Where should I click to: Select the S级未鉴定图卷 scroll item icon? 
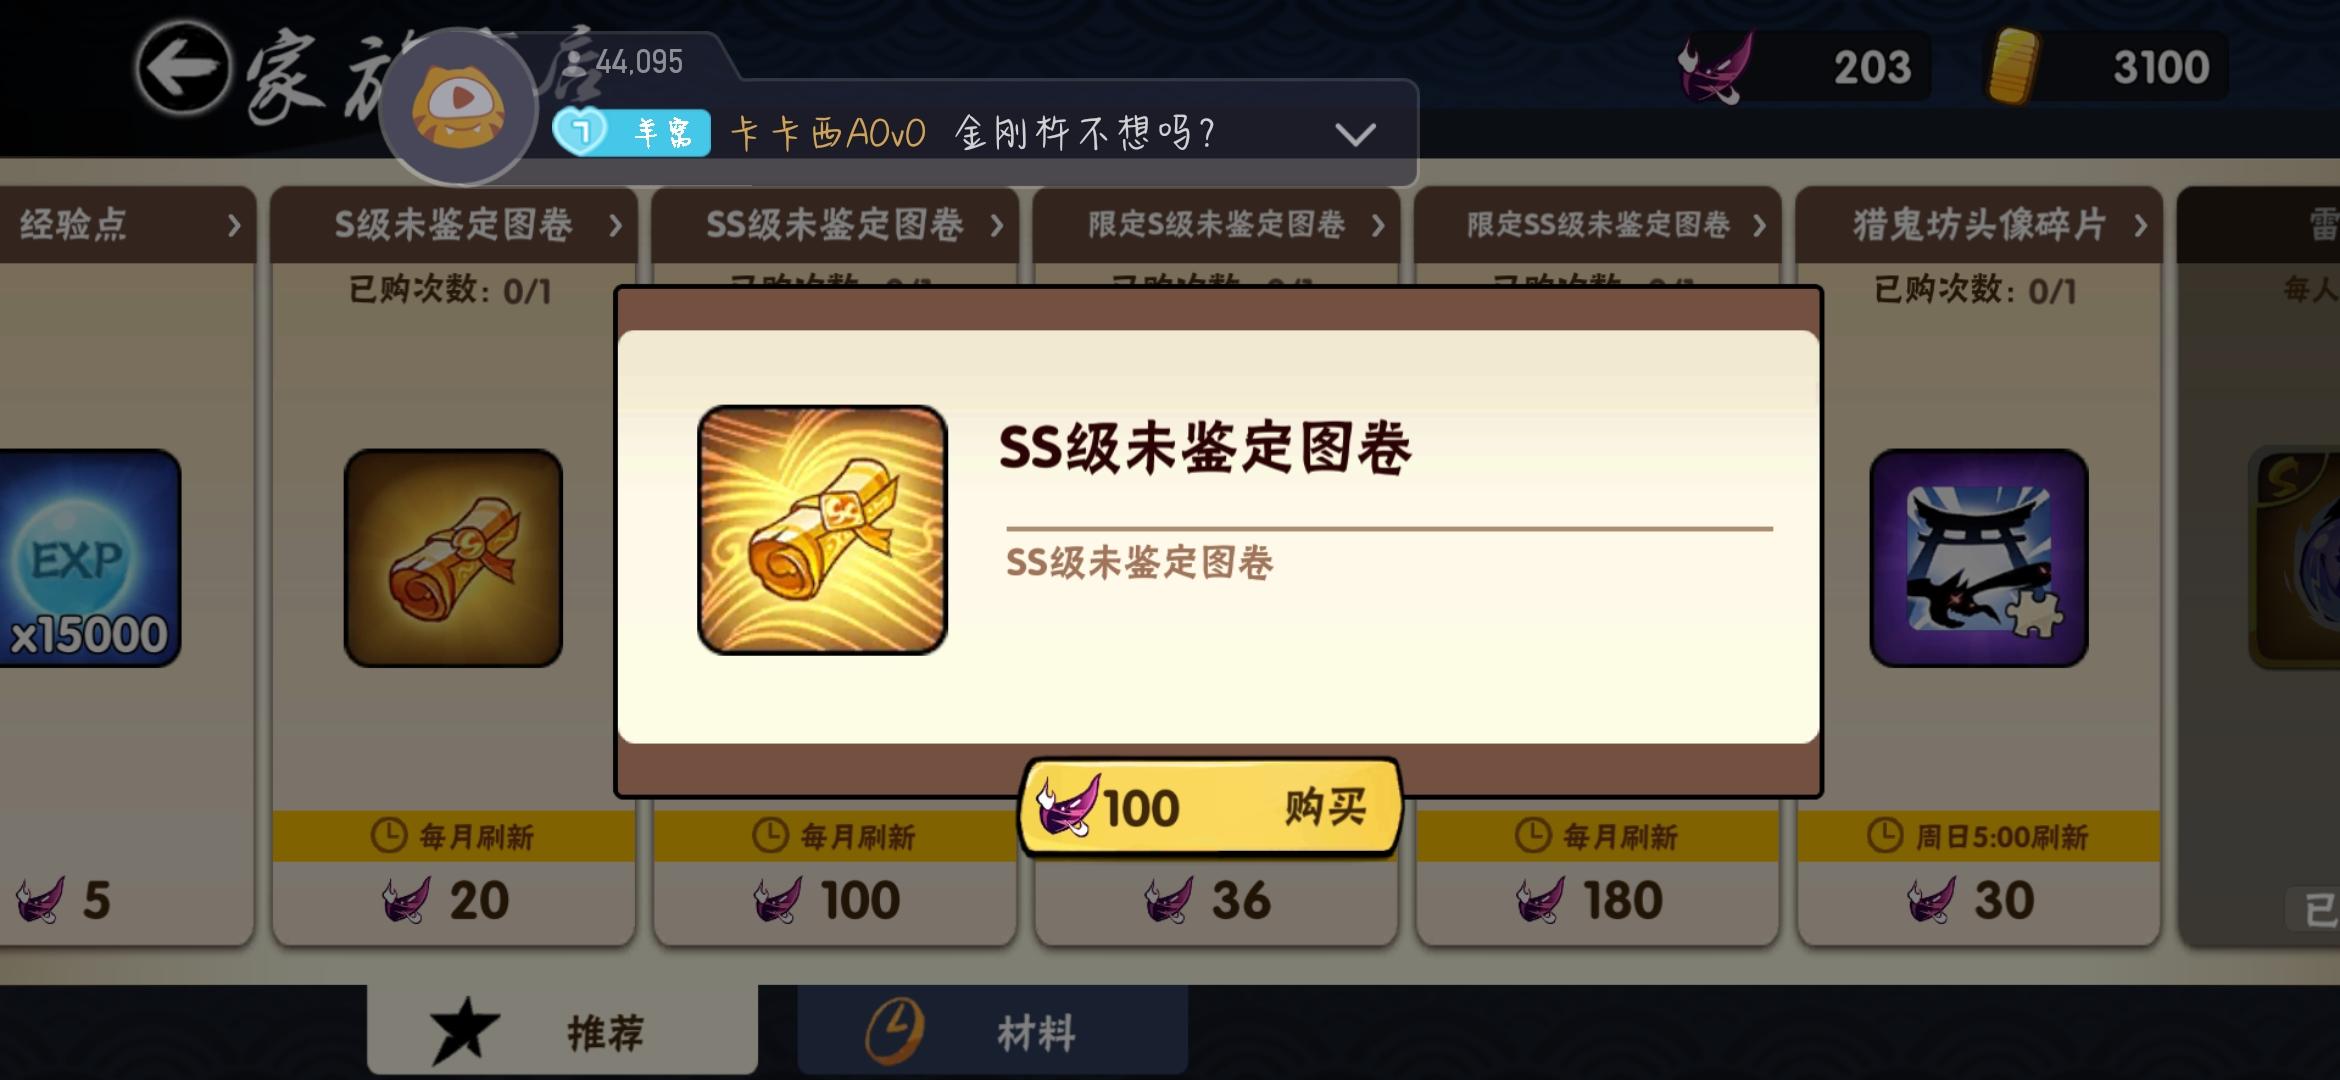(453, 558)
